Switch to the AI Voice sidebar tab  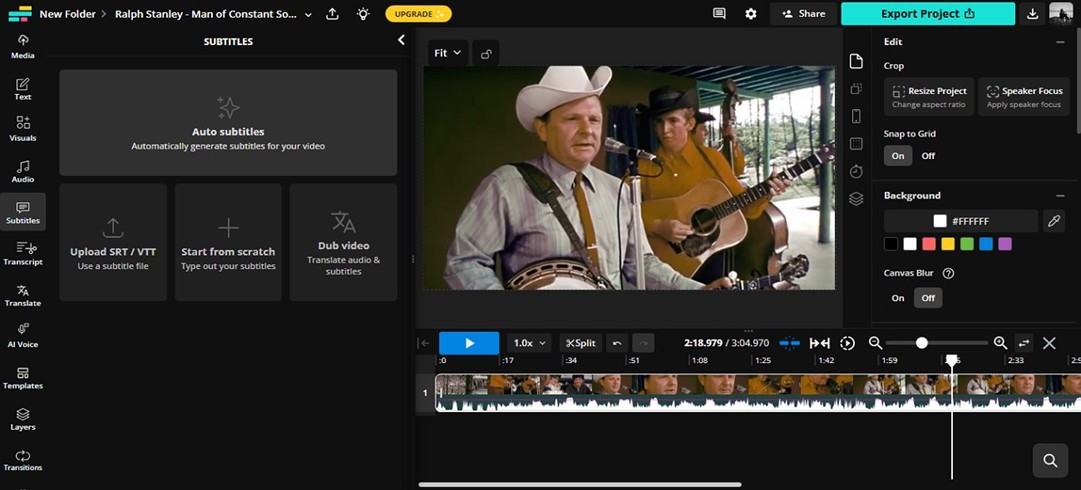click(23, 335)
